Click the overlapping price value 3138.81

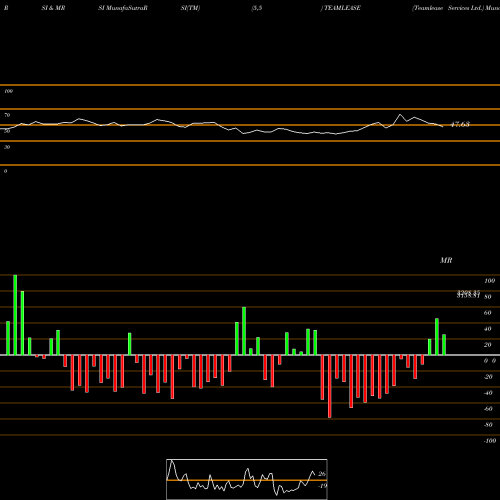(468, 296)
